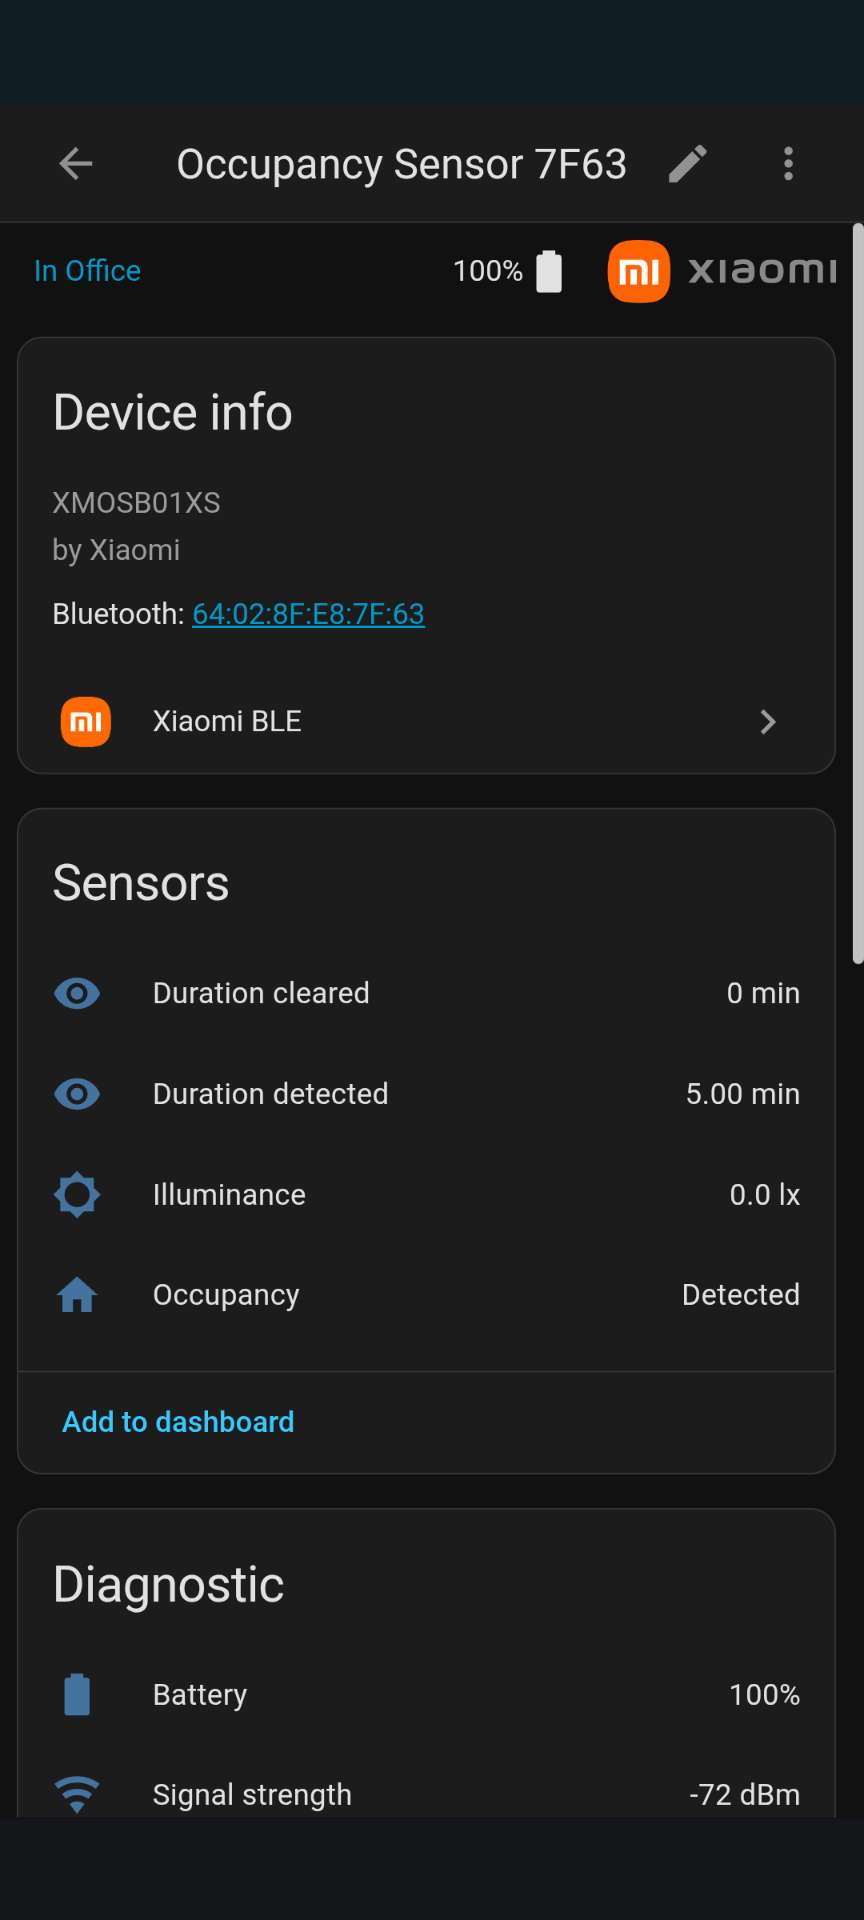Expand Xiaomi BLE integration chevron
Viewport: 864px width, 1920px height.
(x=768, y=722)
